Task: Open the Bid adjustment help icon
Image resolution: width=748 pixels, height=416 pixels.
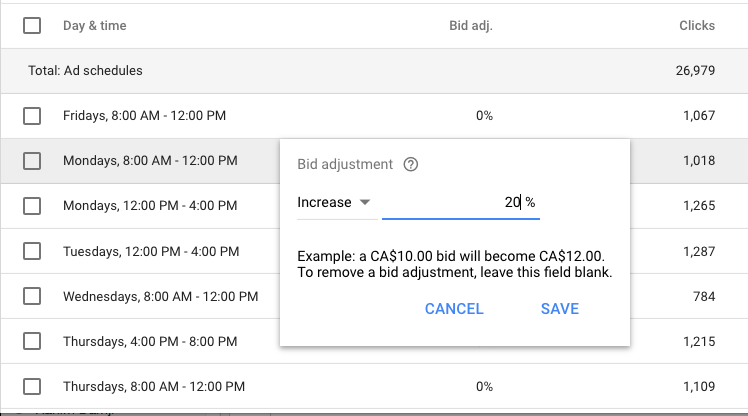Action: (x=411, y=164)
